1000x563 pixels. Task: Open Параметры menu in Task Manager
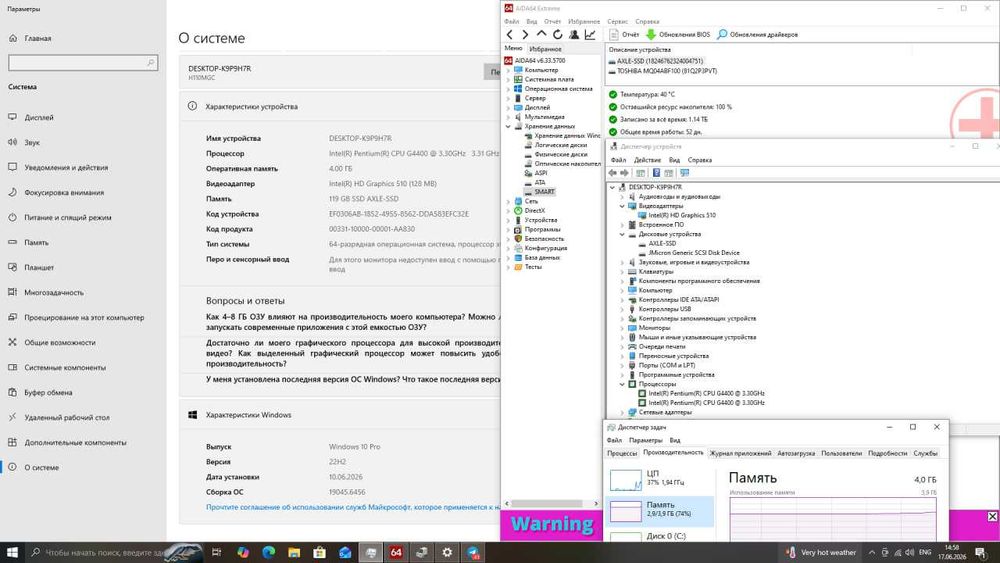[x=645, y=440]
